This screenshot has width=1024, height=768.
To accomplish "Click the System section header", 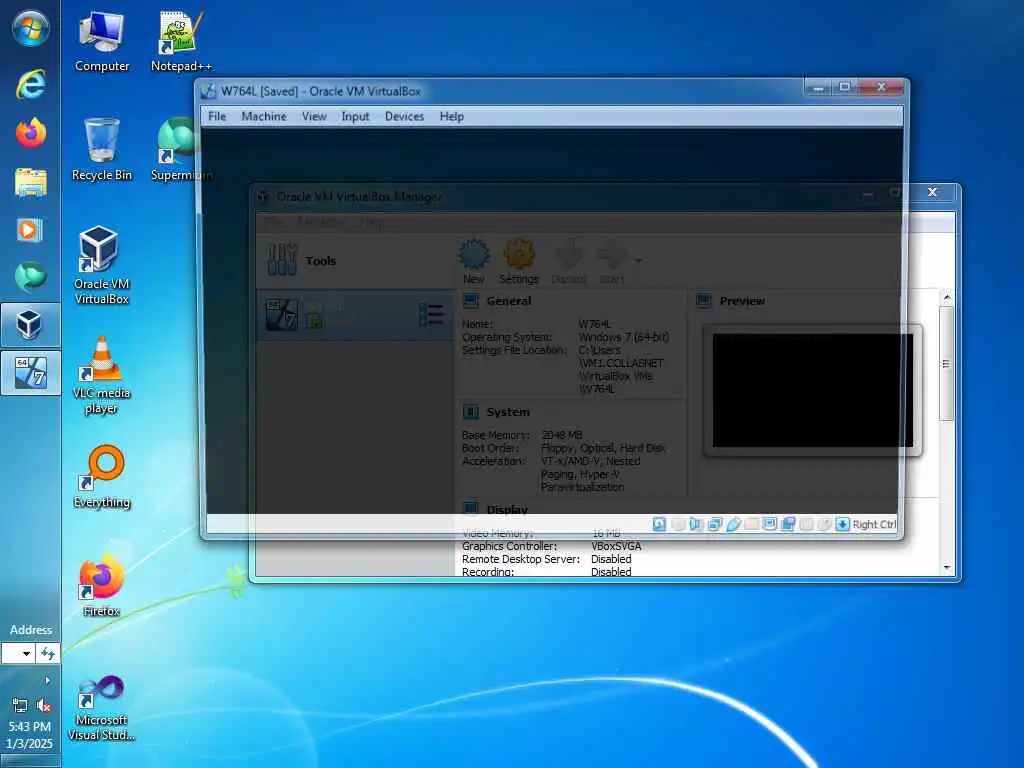I will [508, 412].
